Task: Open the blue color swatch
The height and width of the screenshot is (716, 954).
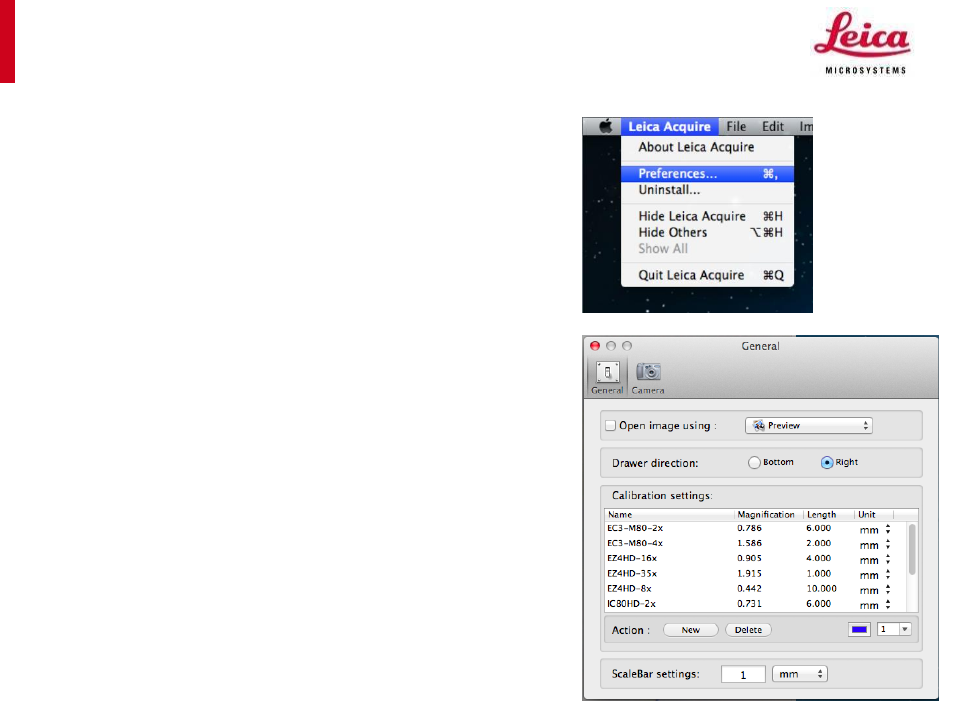Action: 859,629
